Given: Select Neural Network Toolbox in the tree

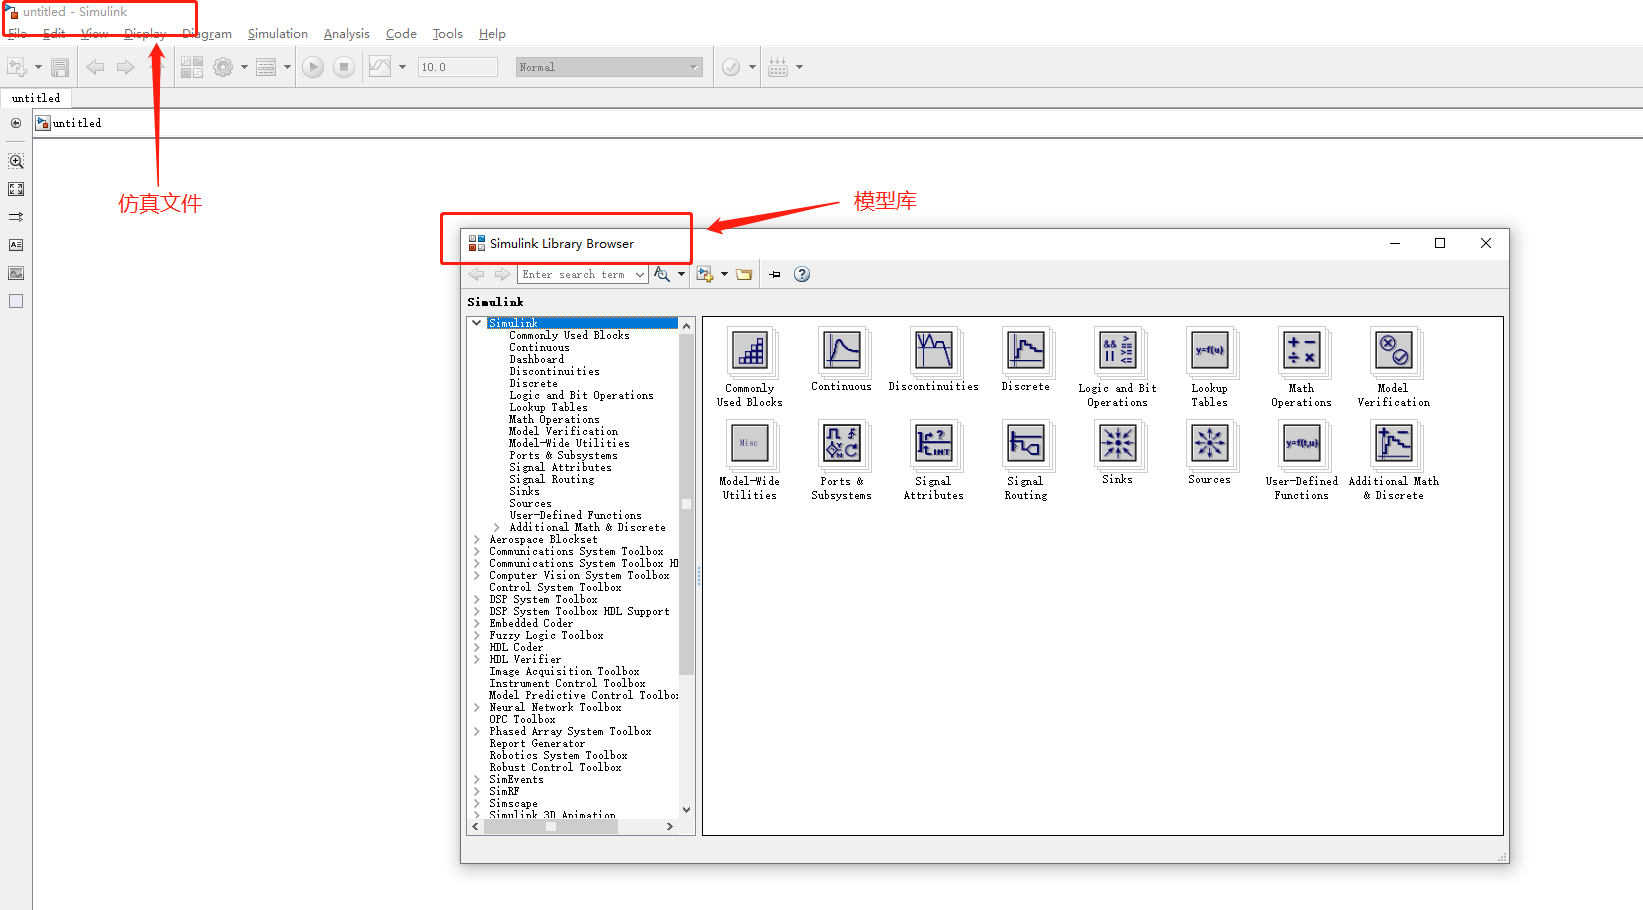Looking at the screenshot, I should (x=555, y=707).
